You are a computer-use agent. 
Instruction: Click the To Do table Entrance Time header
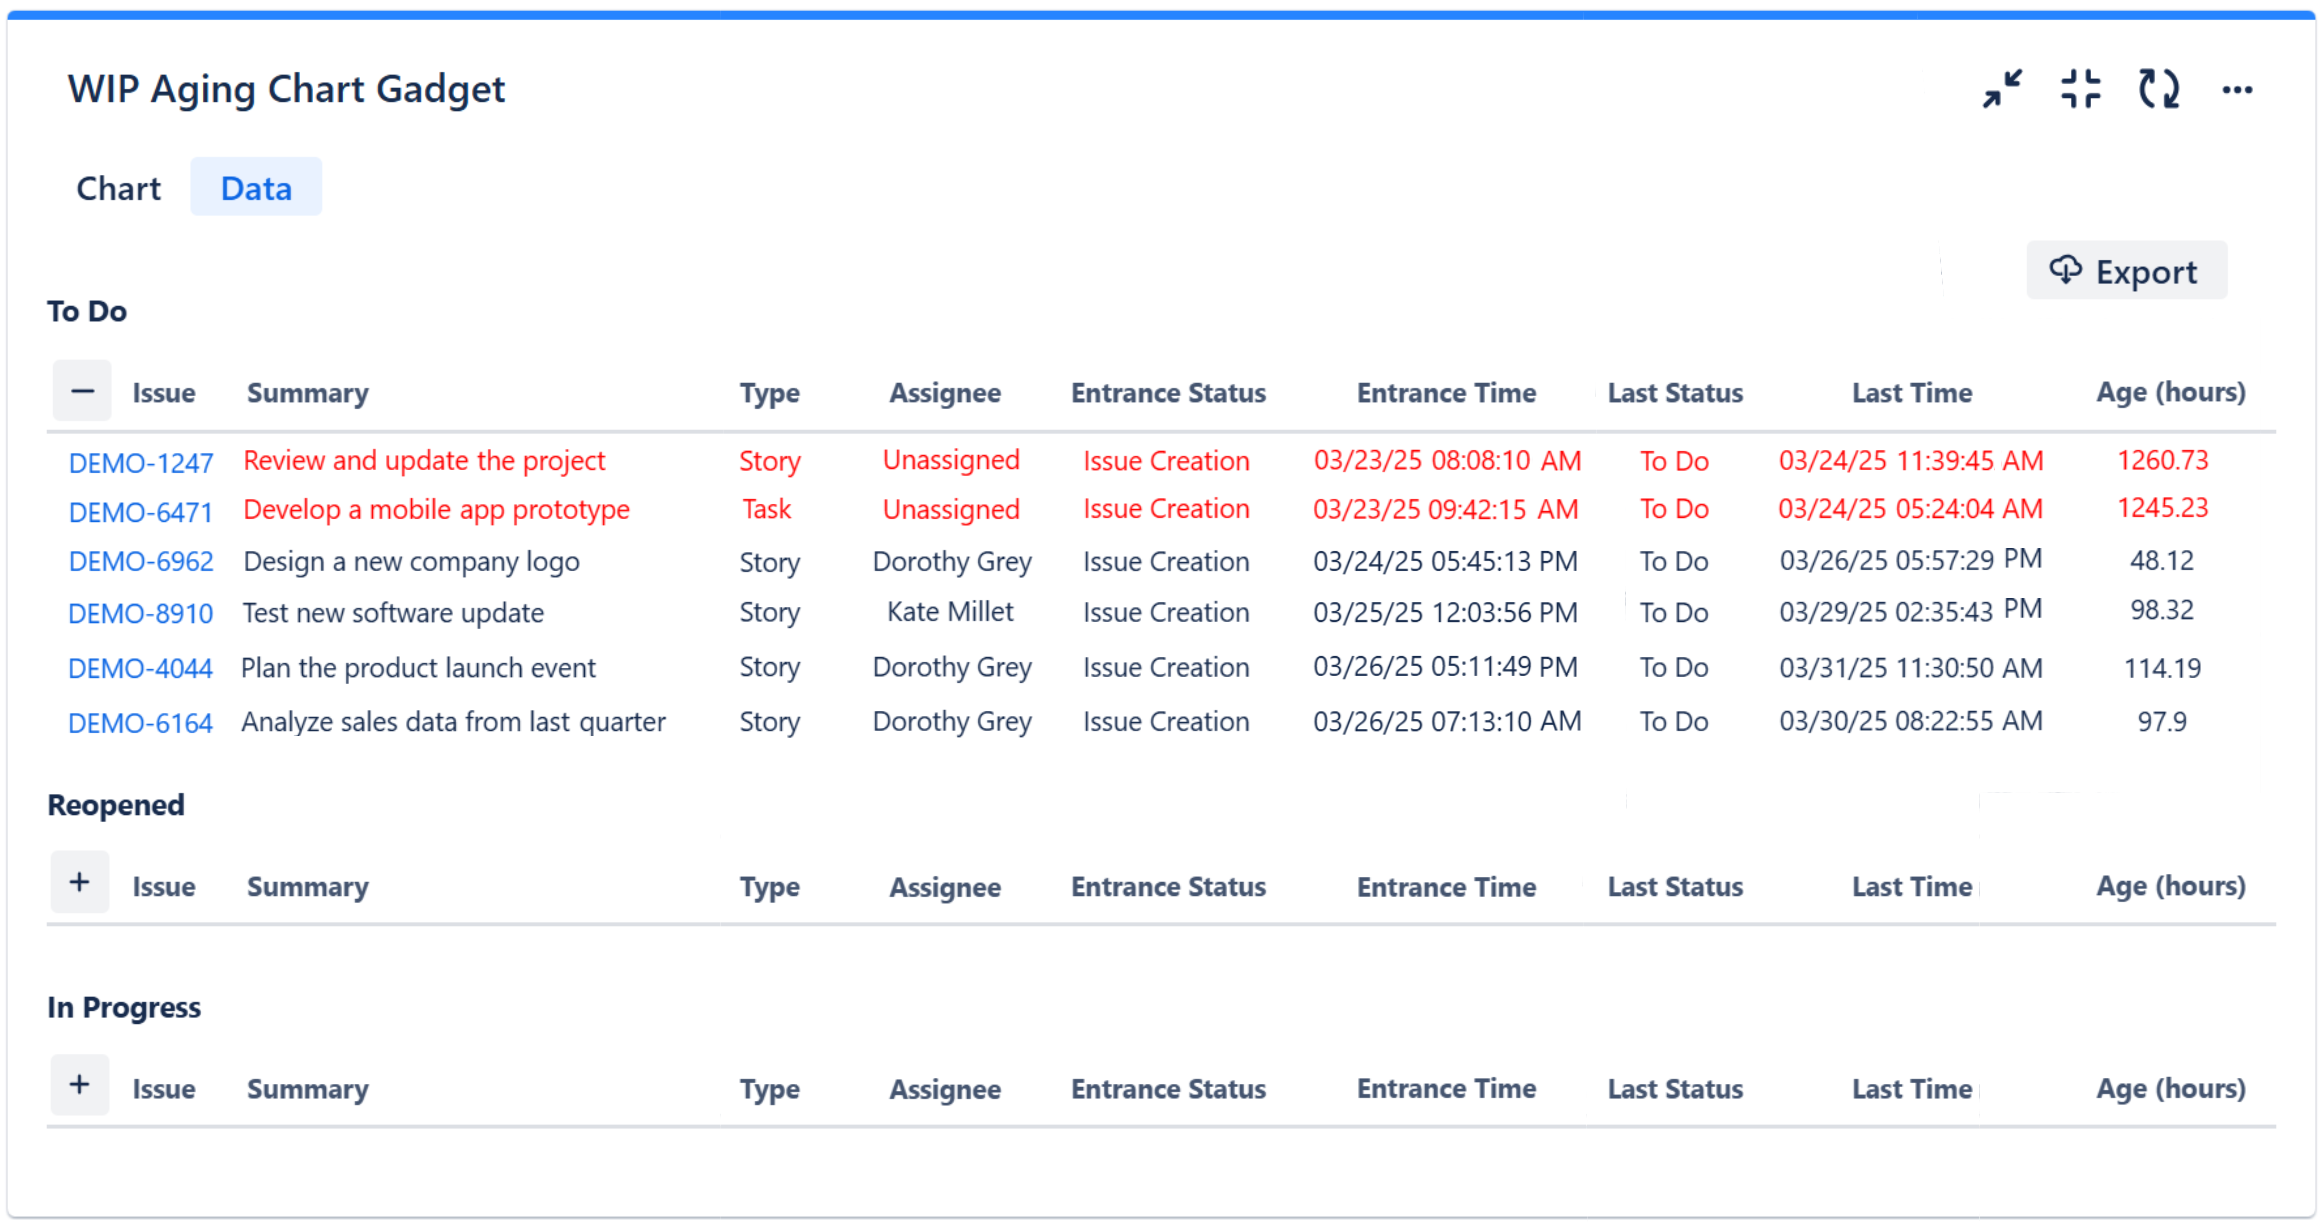pyautogui.click(x=1446, y=393)
